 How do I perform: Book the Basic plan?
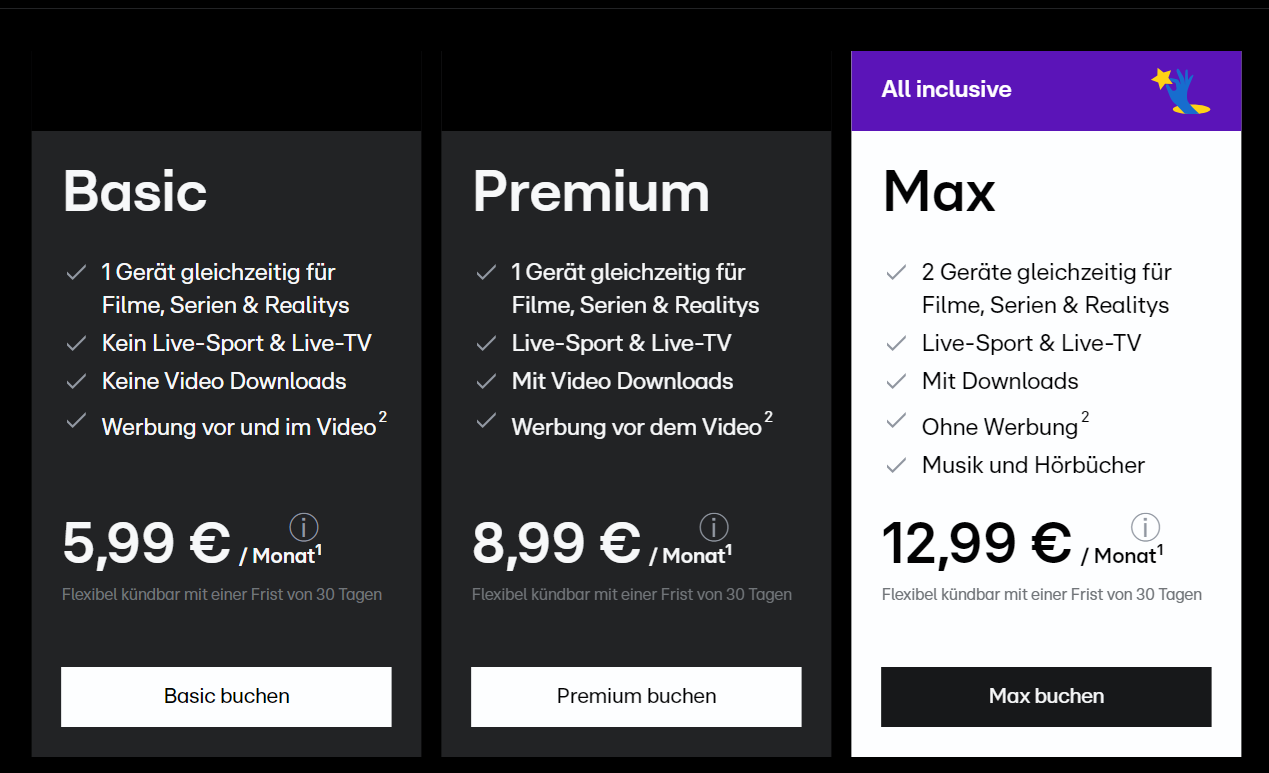226,696
